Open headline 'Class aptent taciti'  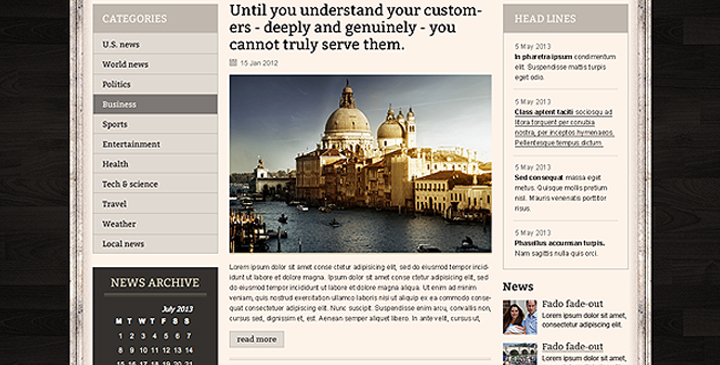[544, 112]
